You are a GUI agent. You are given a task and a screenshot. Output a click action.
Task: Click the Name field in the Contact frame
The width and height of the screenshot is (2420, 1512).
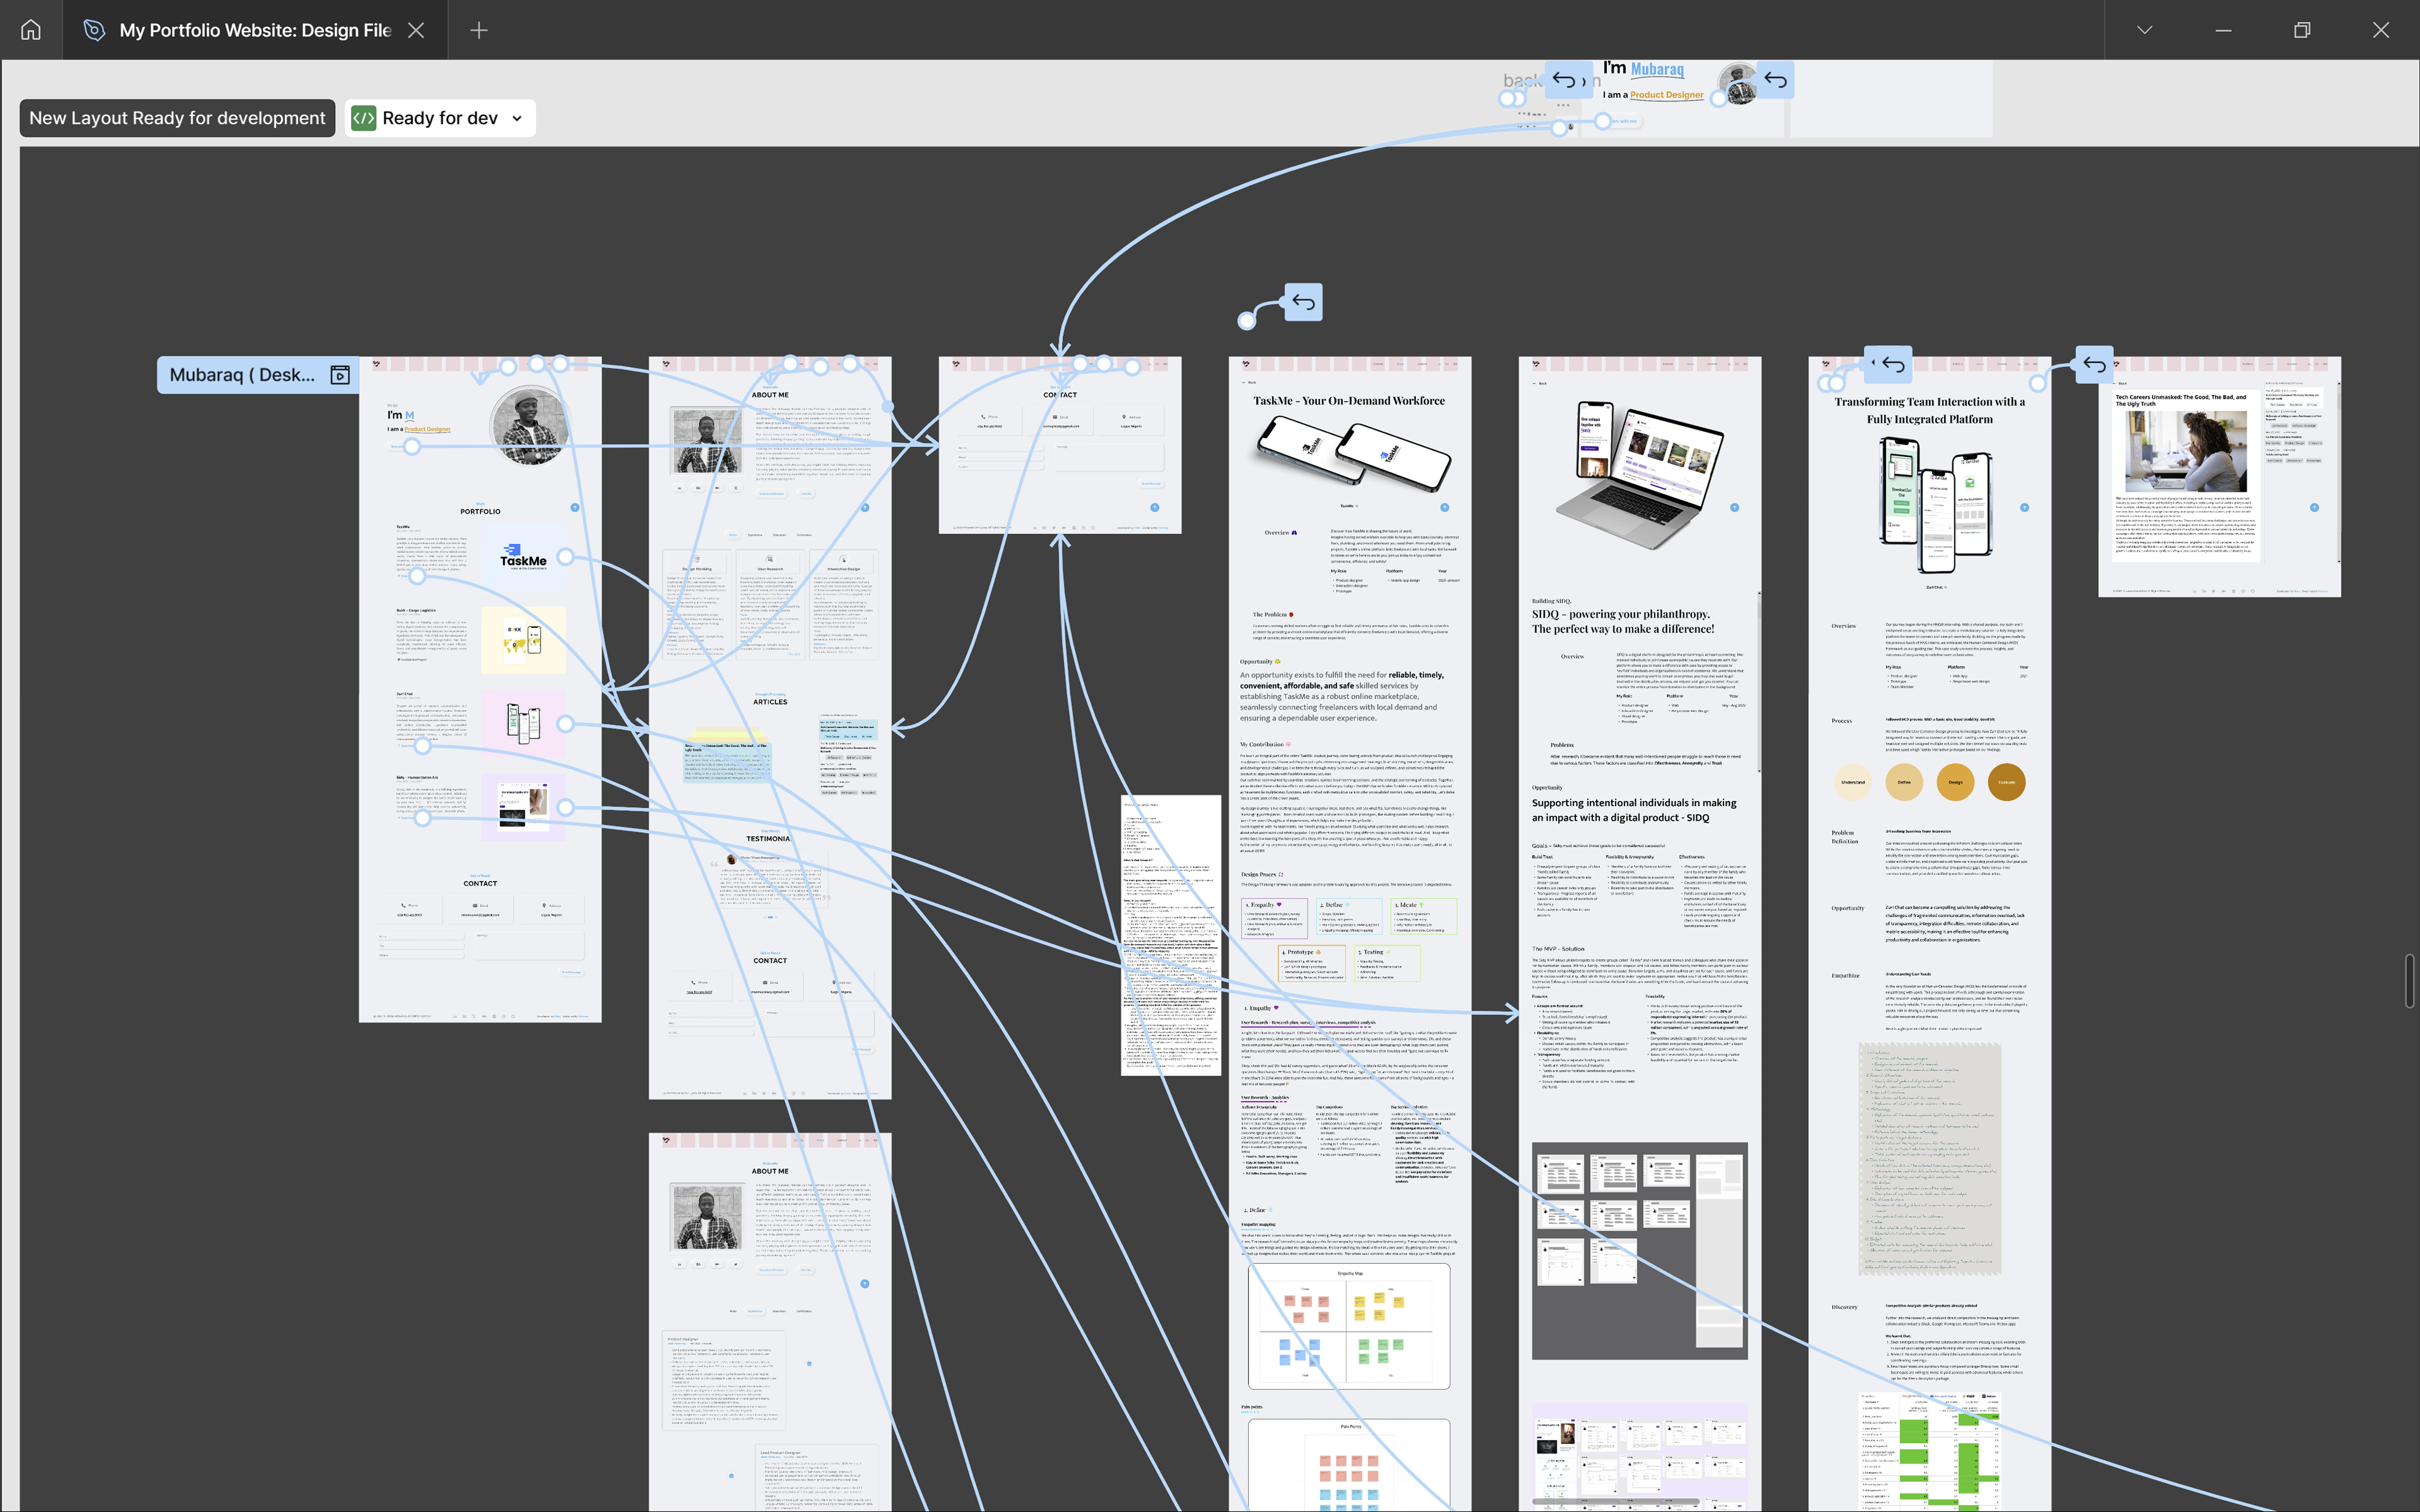pos(1000,448)
